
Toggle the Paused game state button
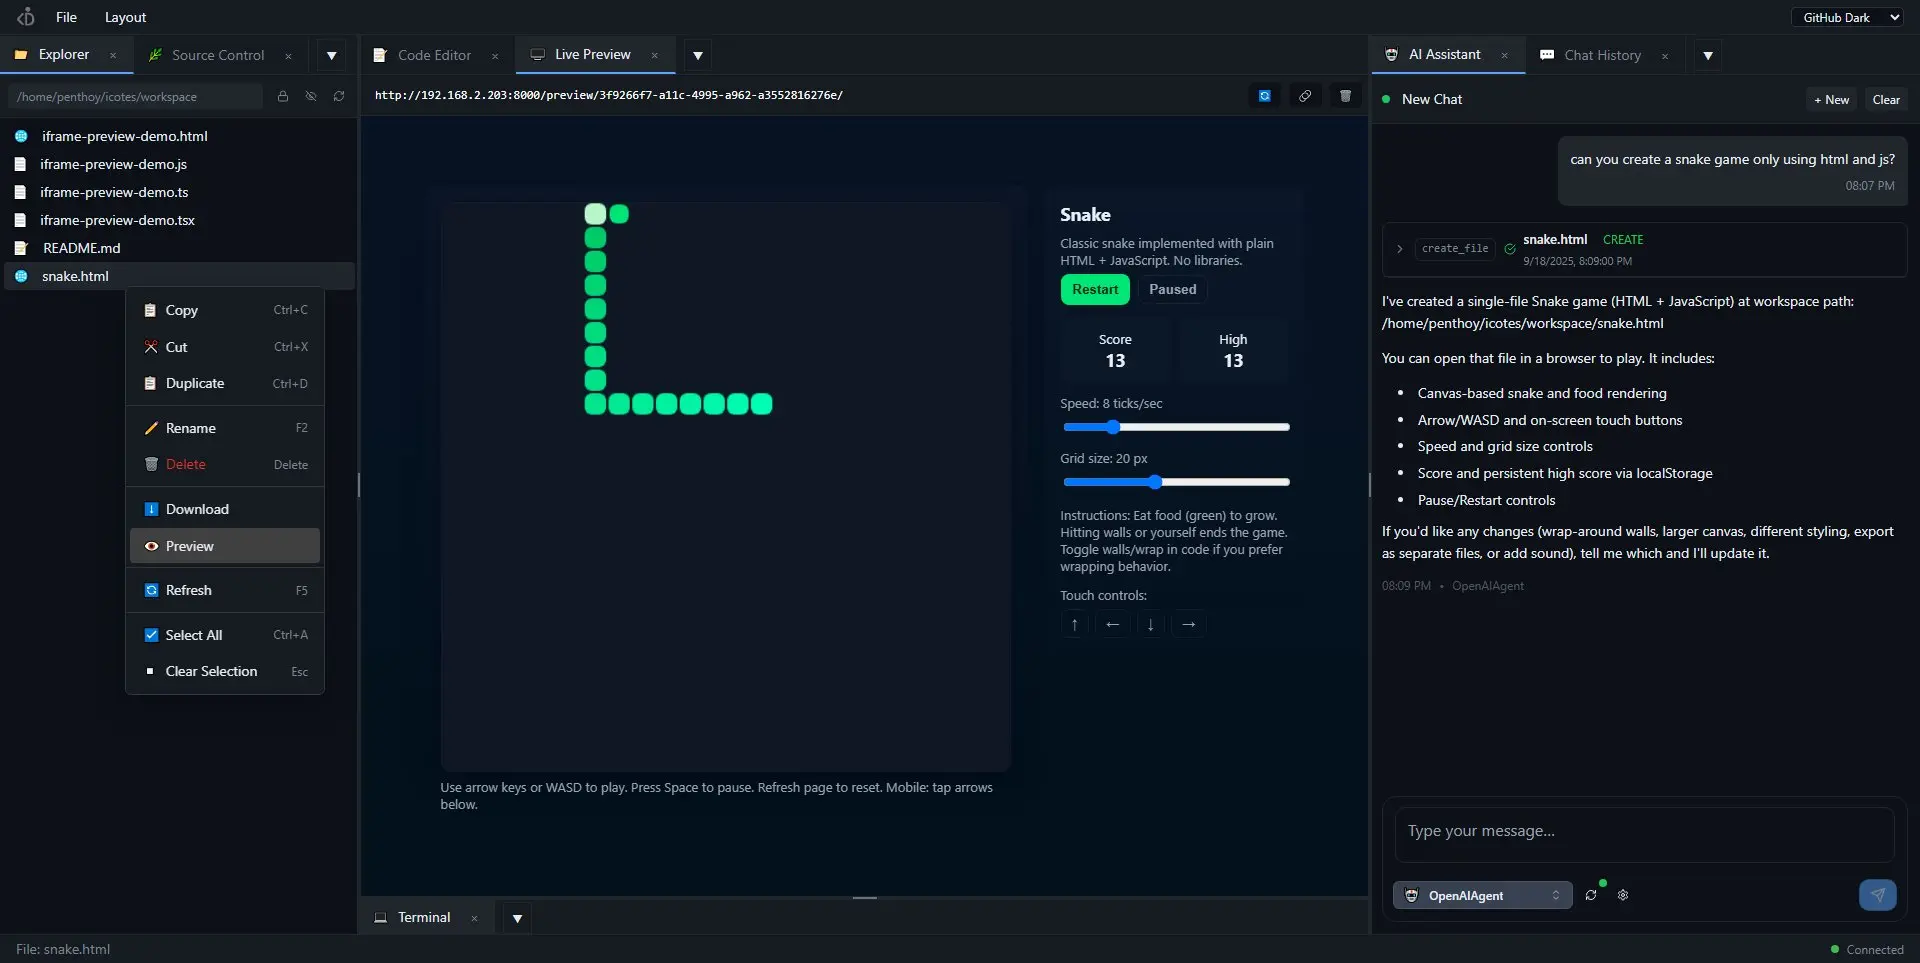coord(1172,289)
